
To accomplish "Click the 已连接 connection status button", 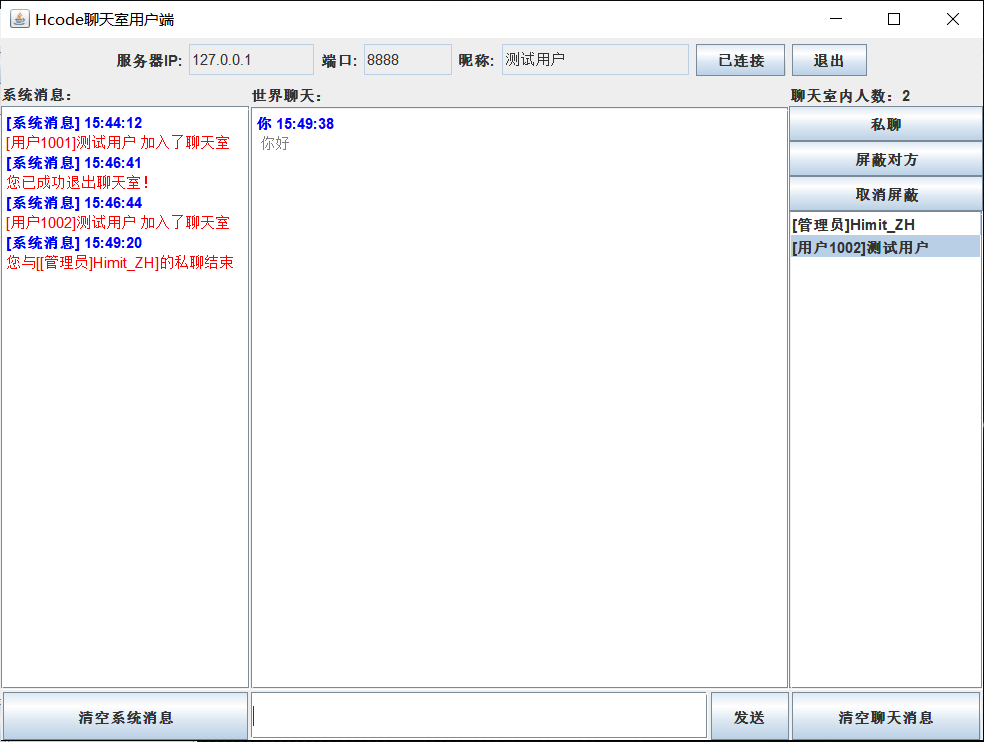I will point(739,59).
